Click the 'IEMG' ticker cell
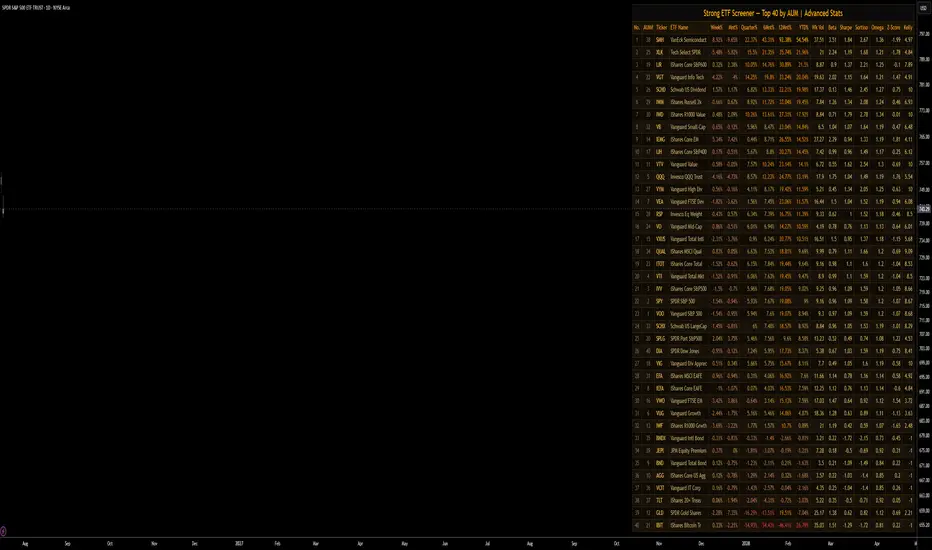Screen dimensions: 932x550 click(x=660, y=140)
